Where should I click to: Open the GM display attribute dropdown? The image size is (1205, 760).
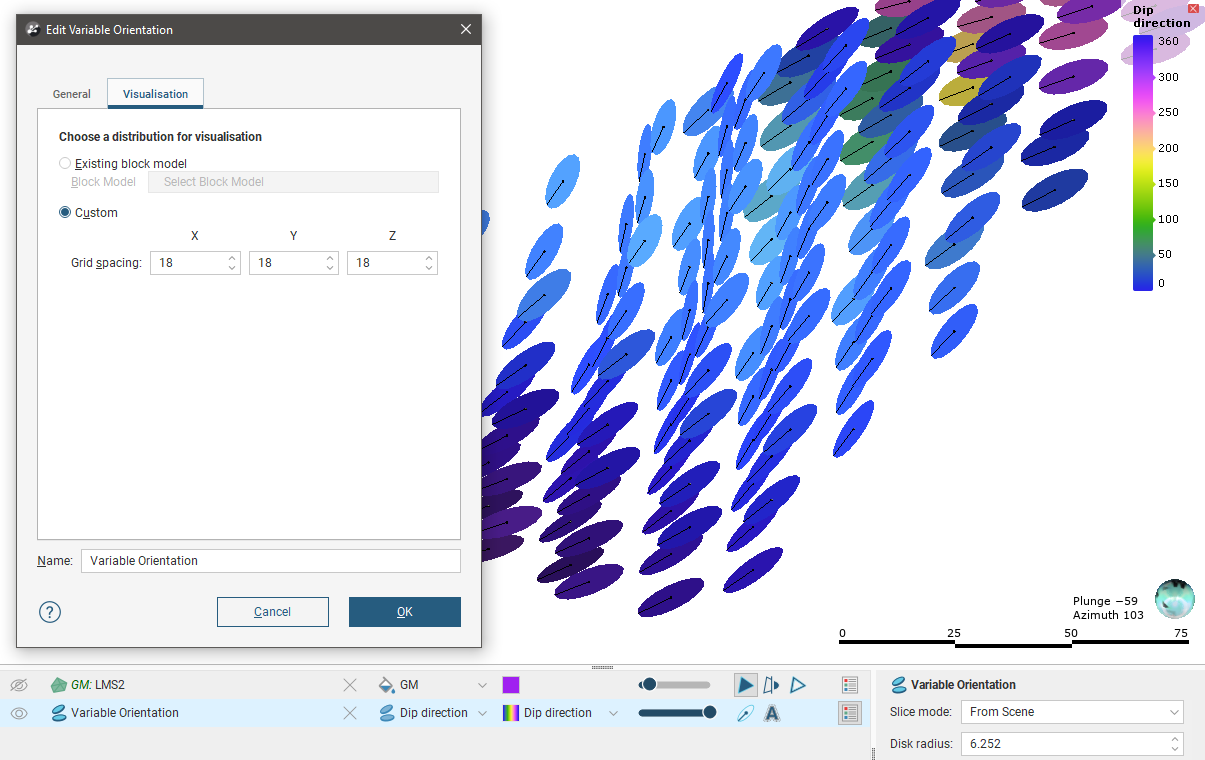click(x=482, y=685)
